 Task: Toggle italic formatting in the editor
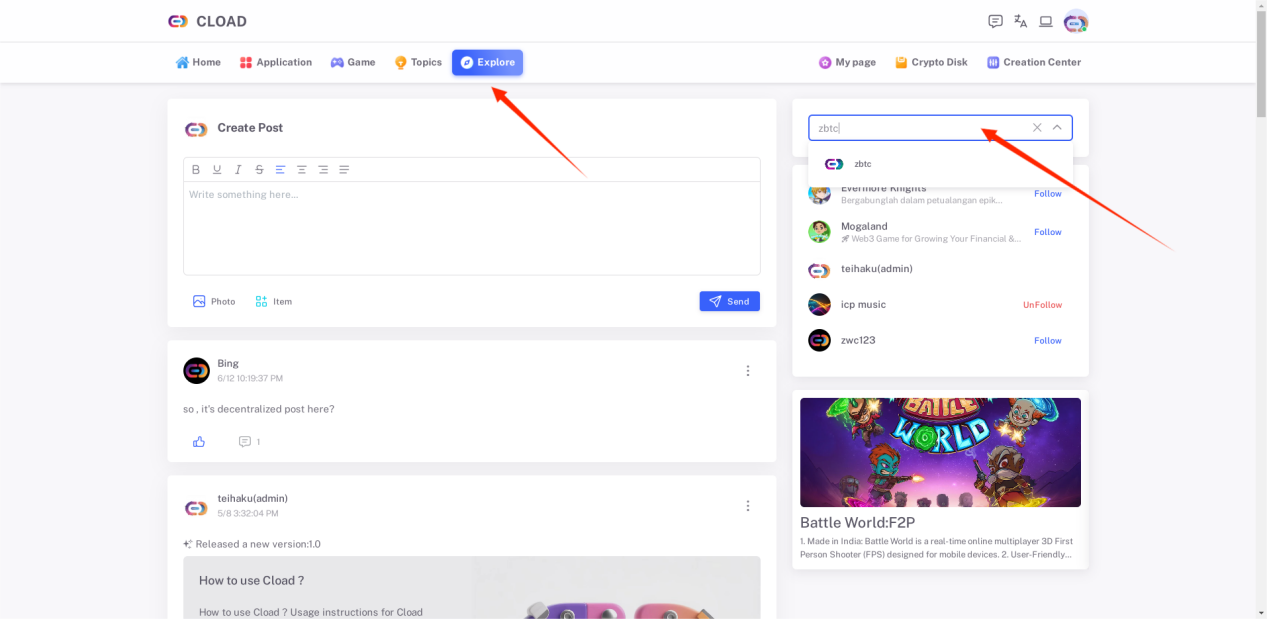[238, 169]
